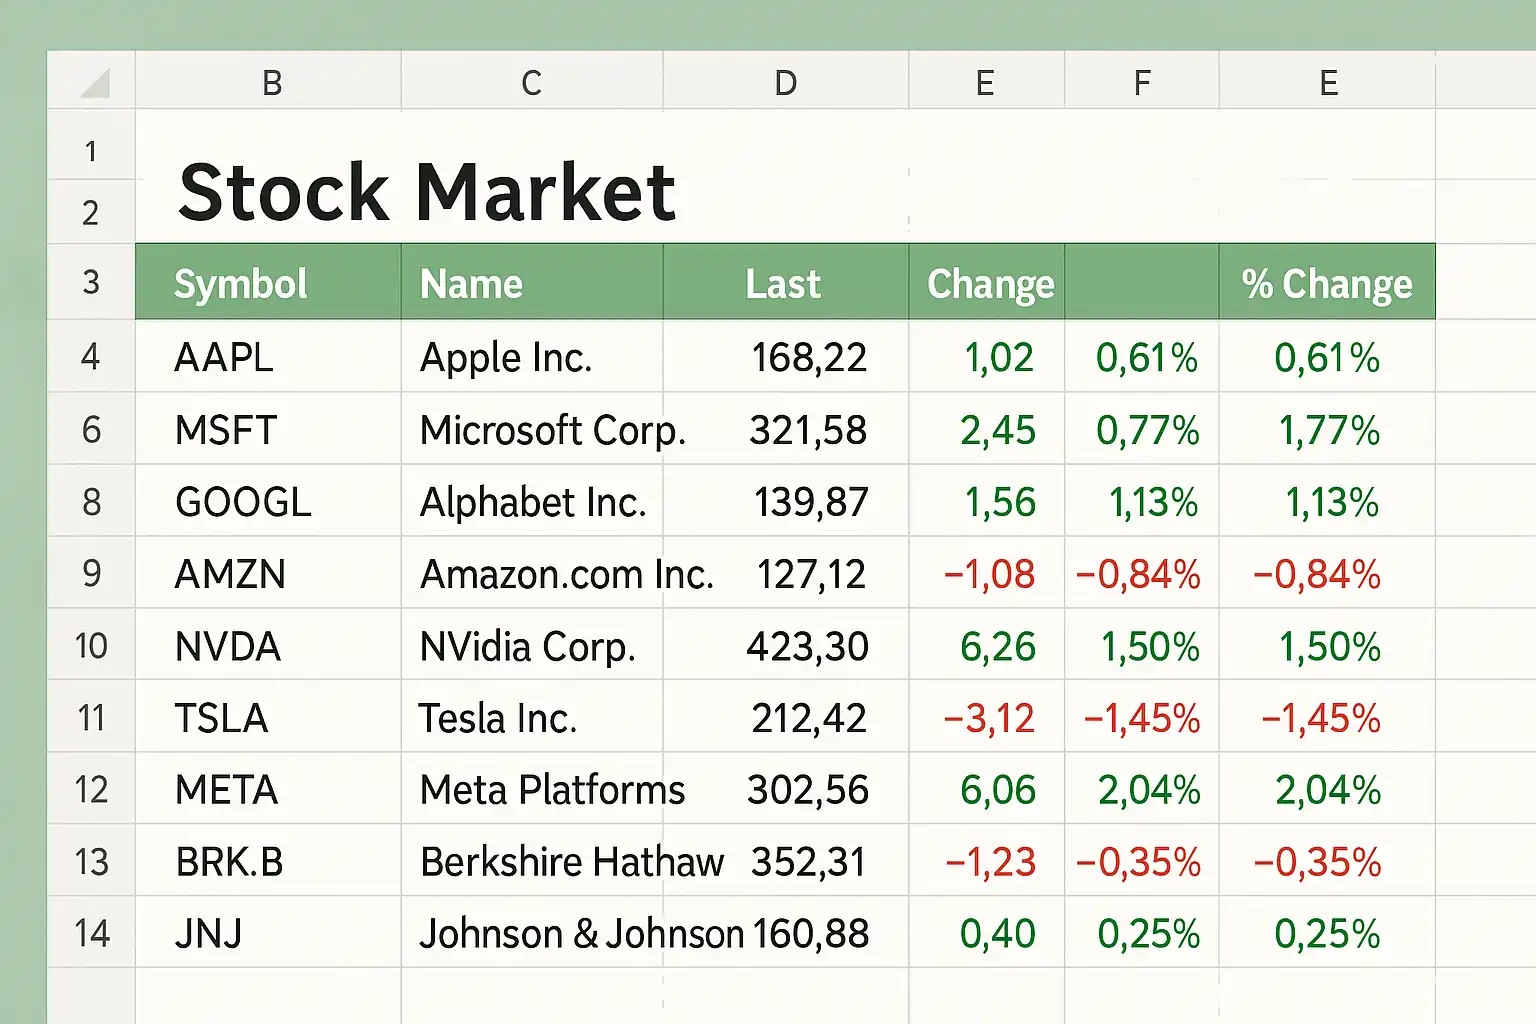Click the Stock Market title cell

coord(427,192)
